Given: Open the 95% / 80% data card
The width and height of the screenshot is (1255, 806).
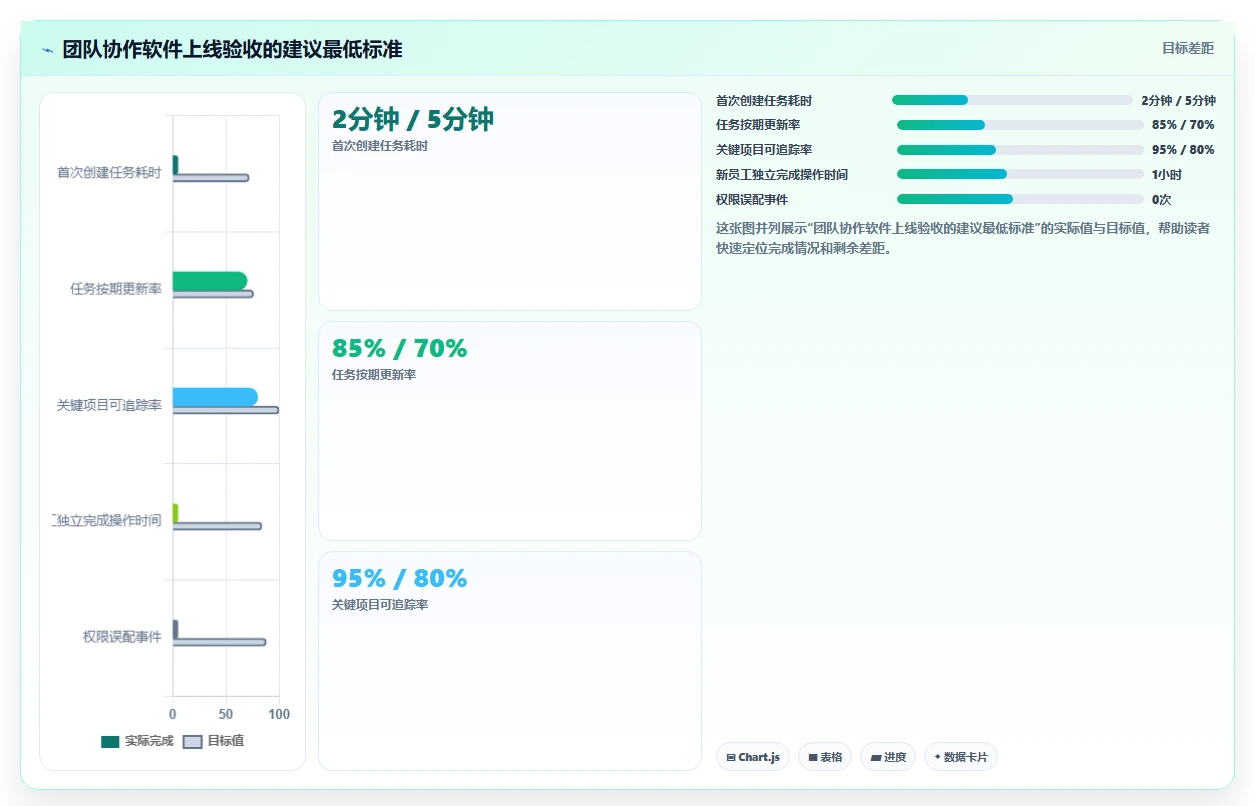Looking at the screenshot, I should click(510, 661).
